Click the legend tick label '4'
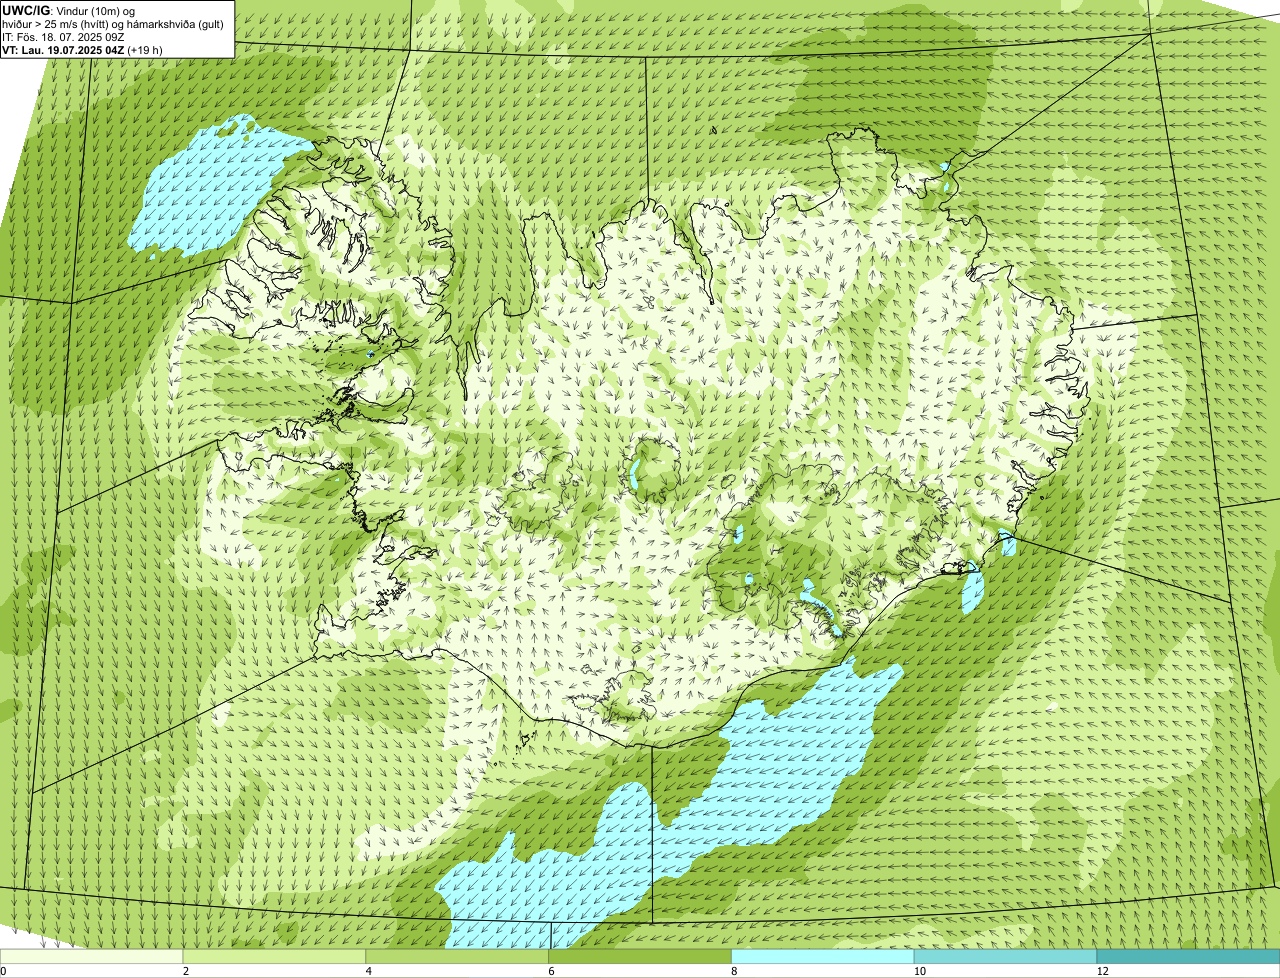The width and height of the screenshot is (1280, 978). [x=368, y=971]
